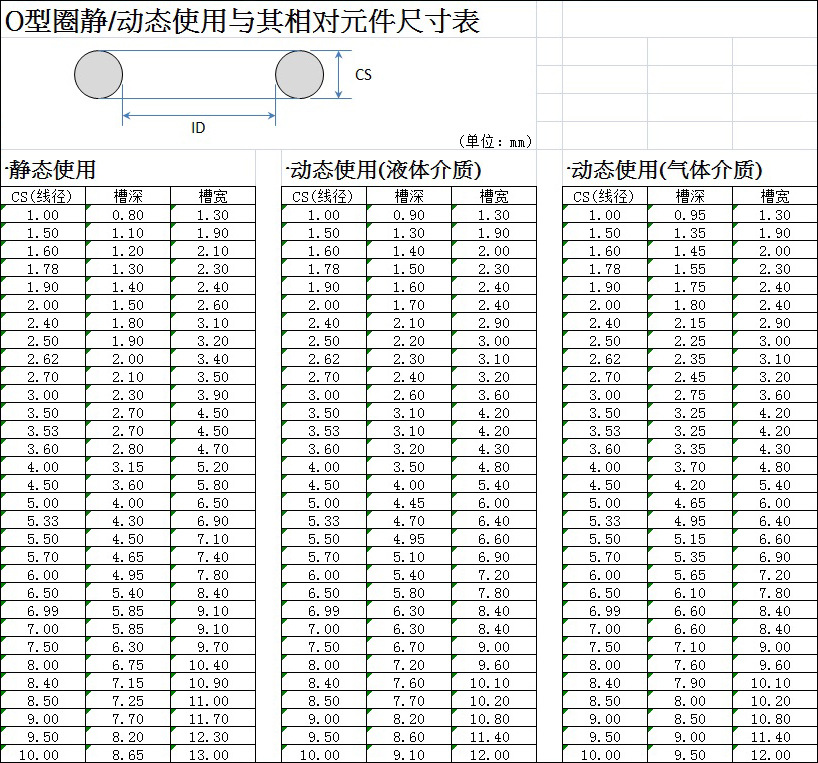Click the "CS" label in the O-ring diagram

point(363,75)
